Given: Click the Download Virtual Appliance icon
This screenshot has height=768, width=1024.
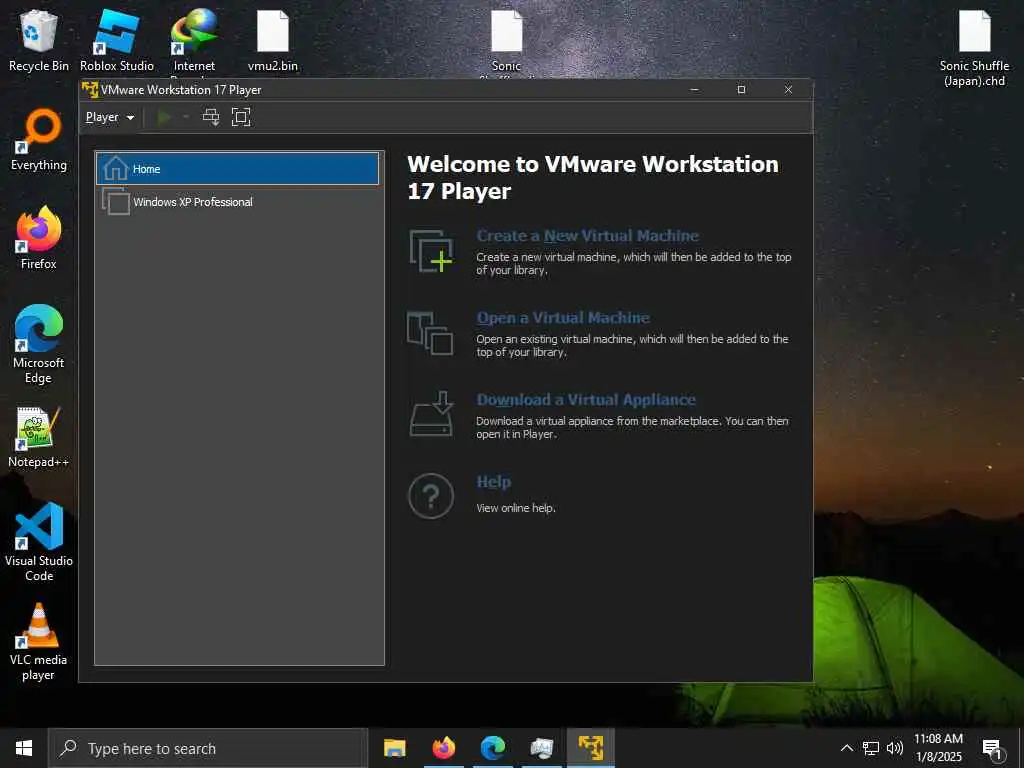Looking at the screenshot, I should point(431,413).
